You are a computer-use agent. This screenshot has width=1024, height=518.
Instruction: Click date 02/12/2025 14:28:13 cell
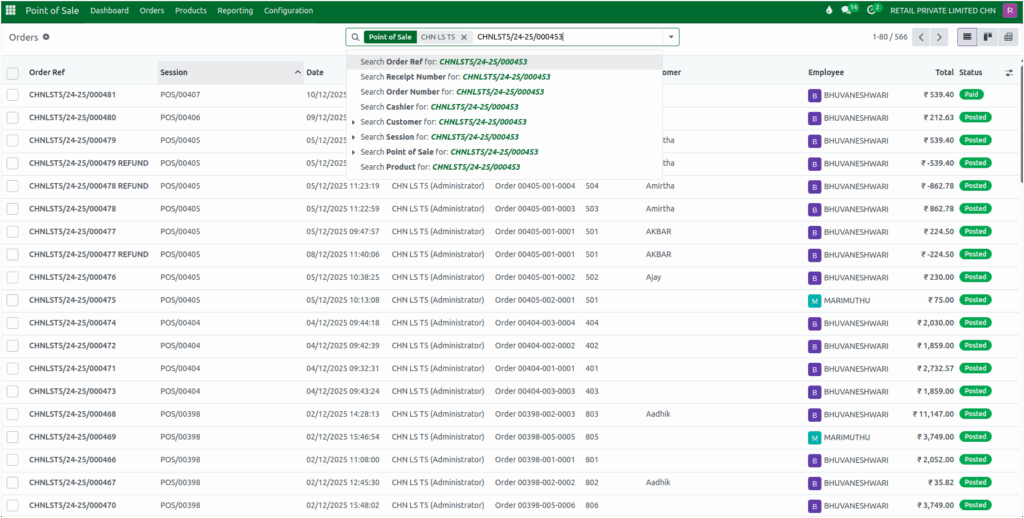pyautogui.click(x=343, y=414)
